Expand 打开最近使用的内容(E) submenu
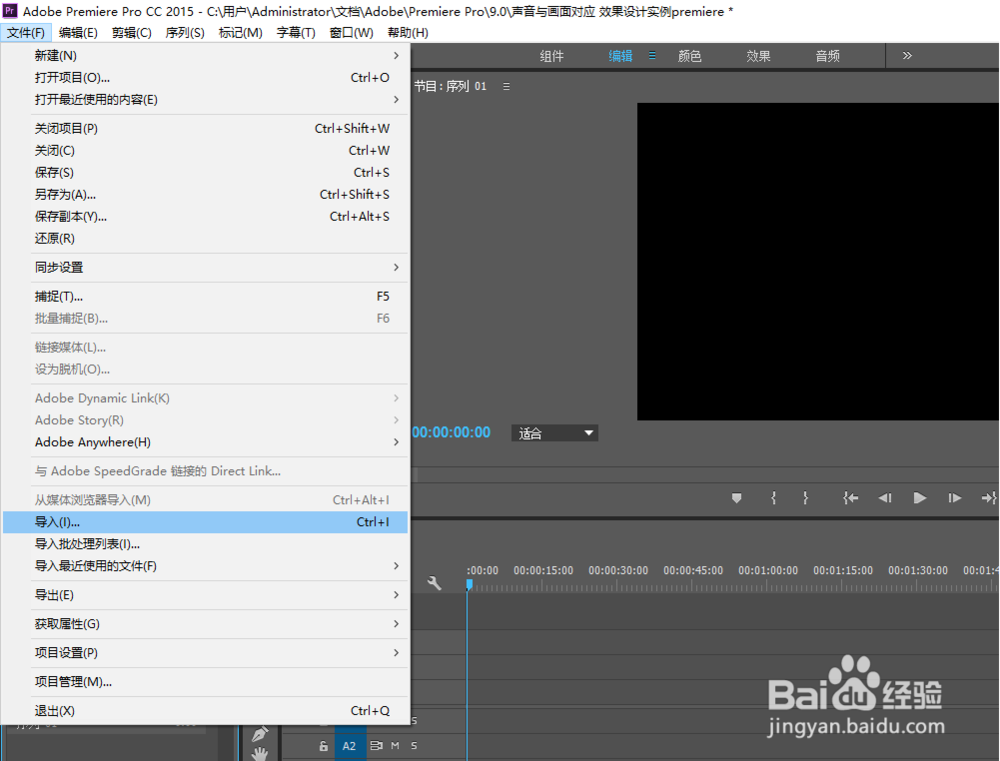 pyautogui.click(x=205, y=100)
